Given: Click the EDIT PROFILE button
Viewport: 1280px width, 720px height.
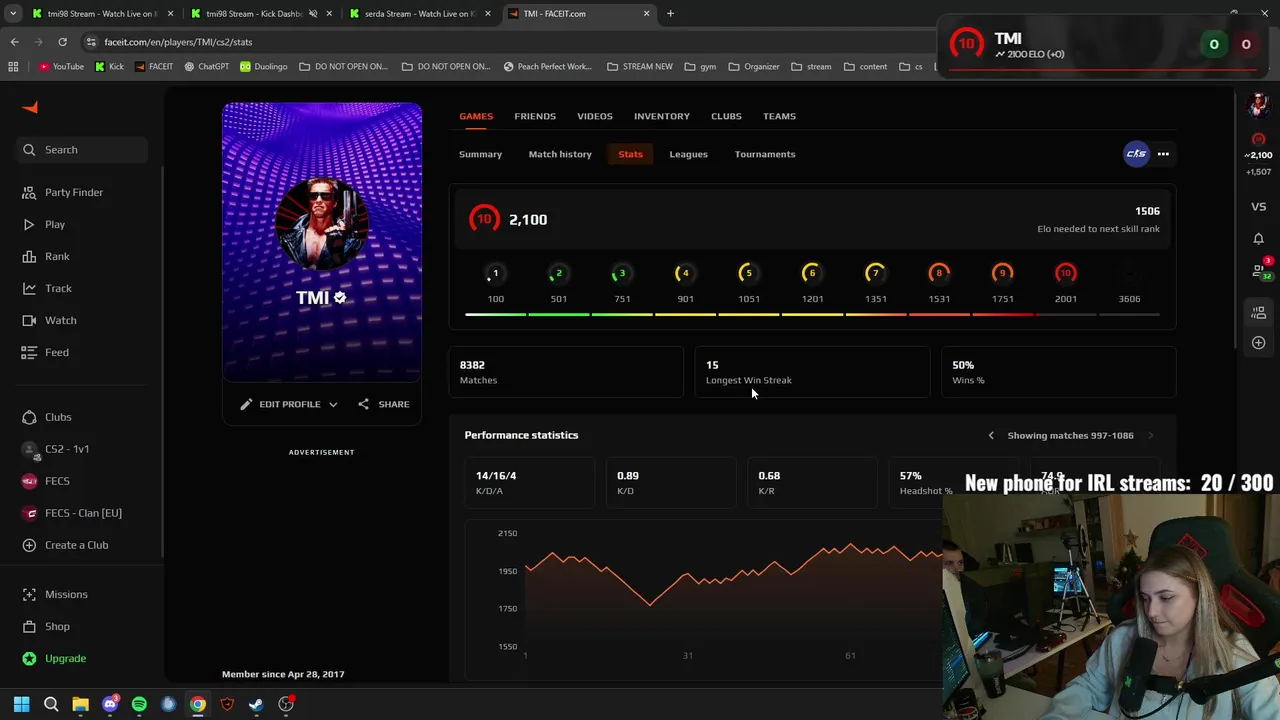Looking at the screenshot, I should coord(290,404).
